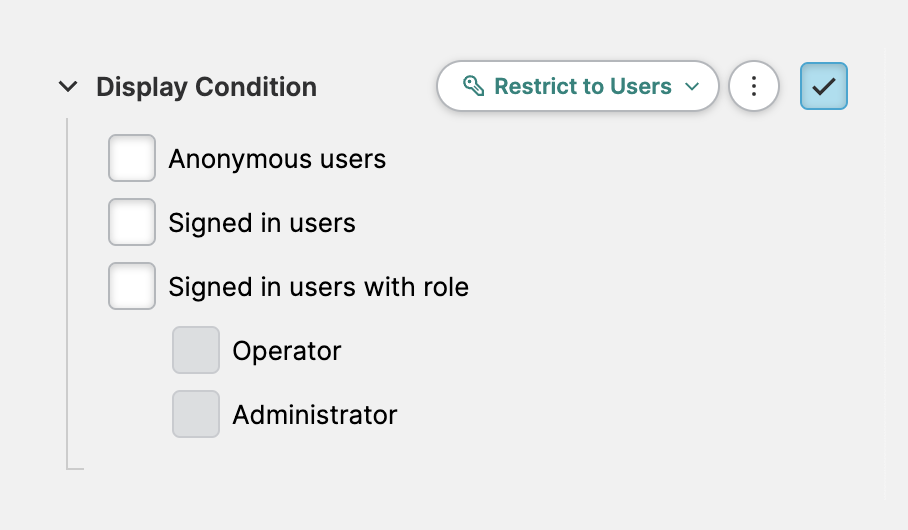Click the Display Condition heading text

(x=206, y=87)
